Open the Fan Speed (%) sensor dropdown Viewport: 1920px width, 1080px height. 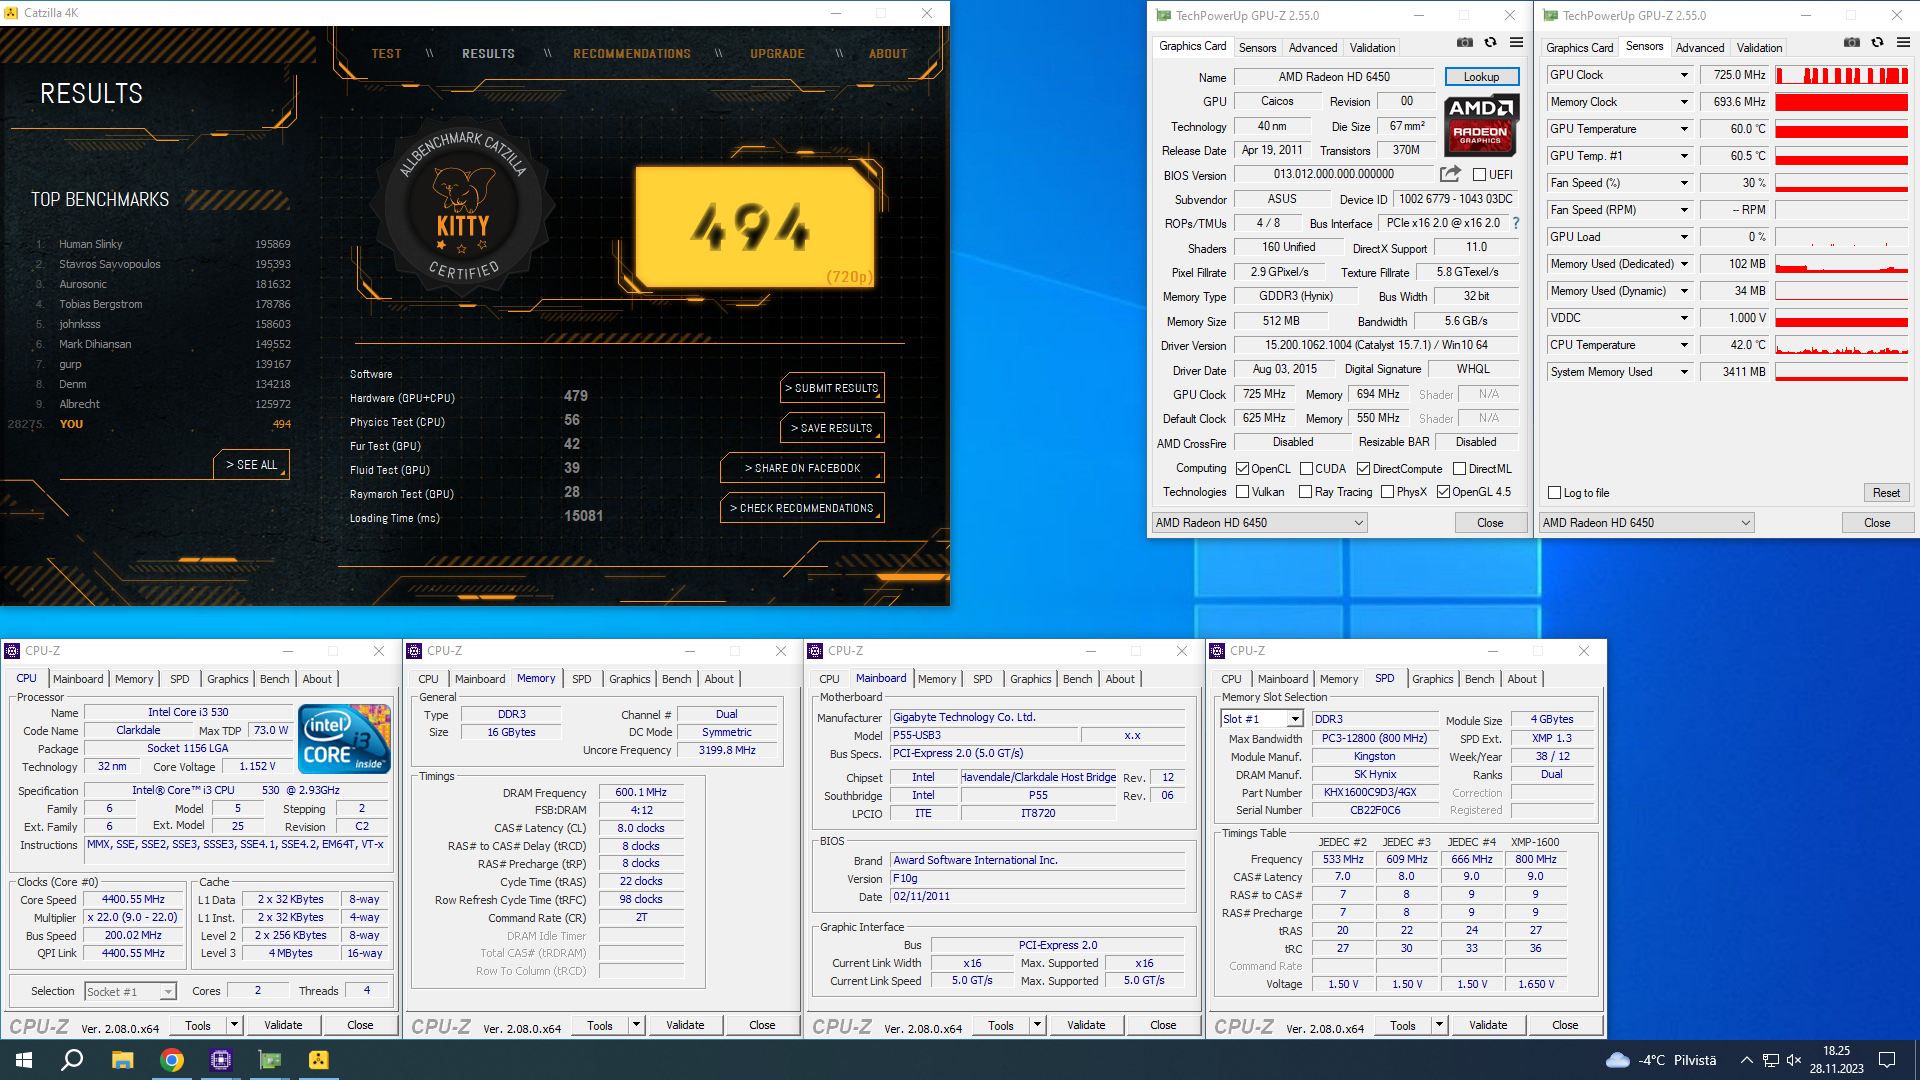click(x=1684, y=183)
